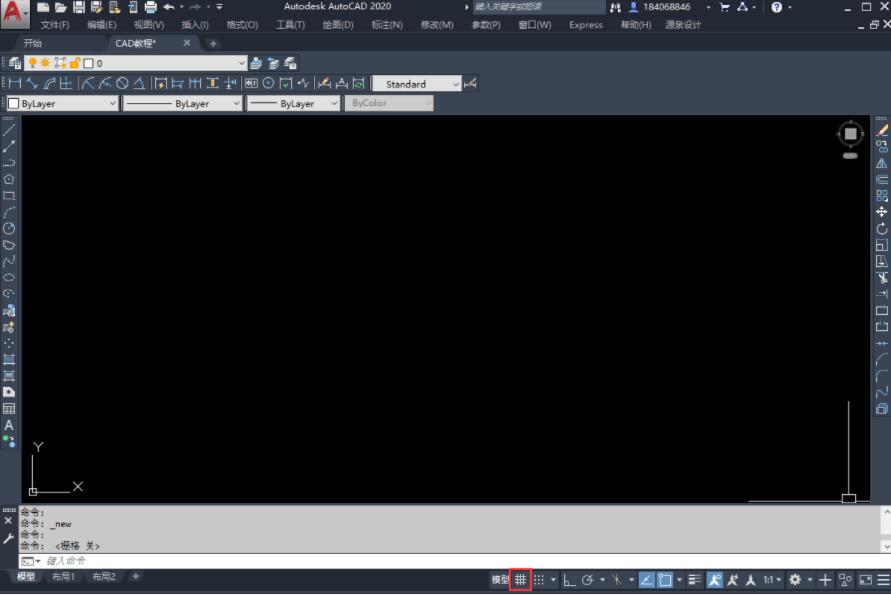Click the ViewCube in the drawing area
Screen dimensions: 891x595
pyautogui.click(x=850, y=134)
